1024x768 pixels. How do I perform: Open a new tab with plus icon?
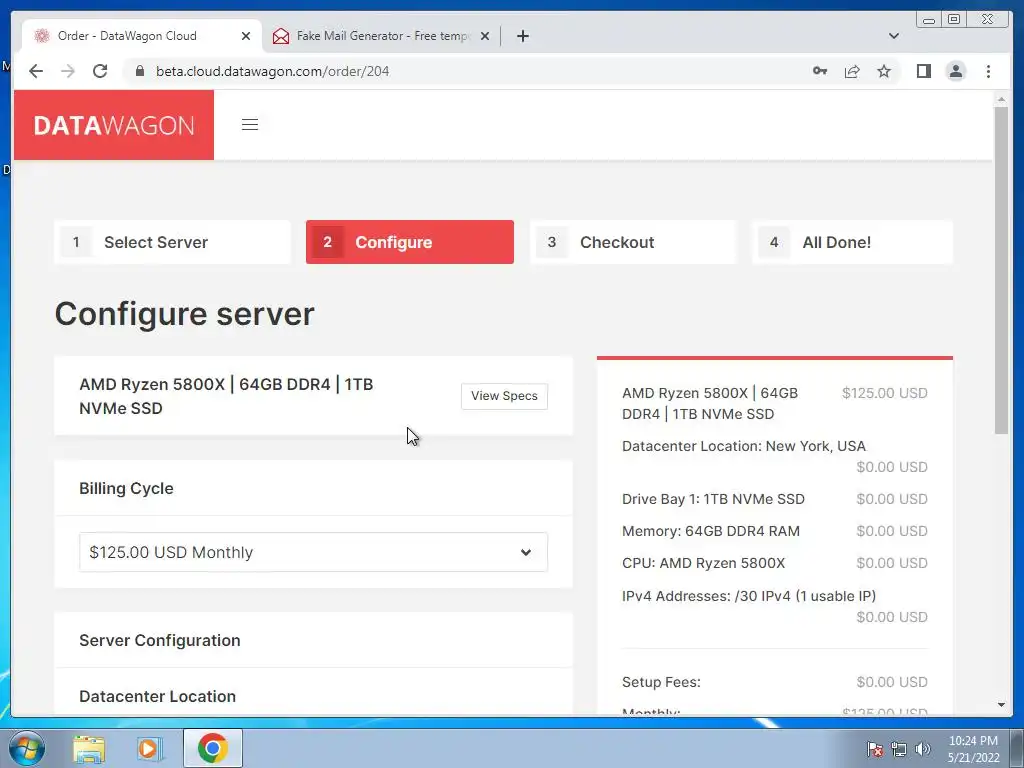point(522,36)
